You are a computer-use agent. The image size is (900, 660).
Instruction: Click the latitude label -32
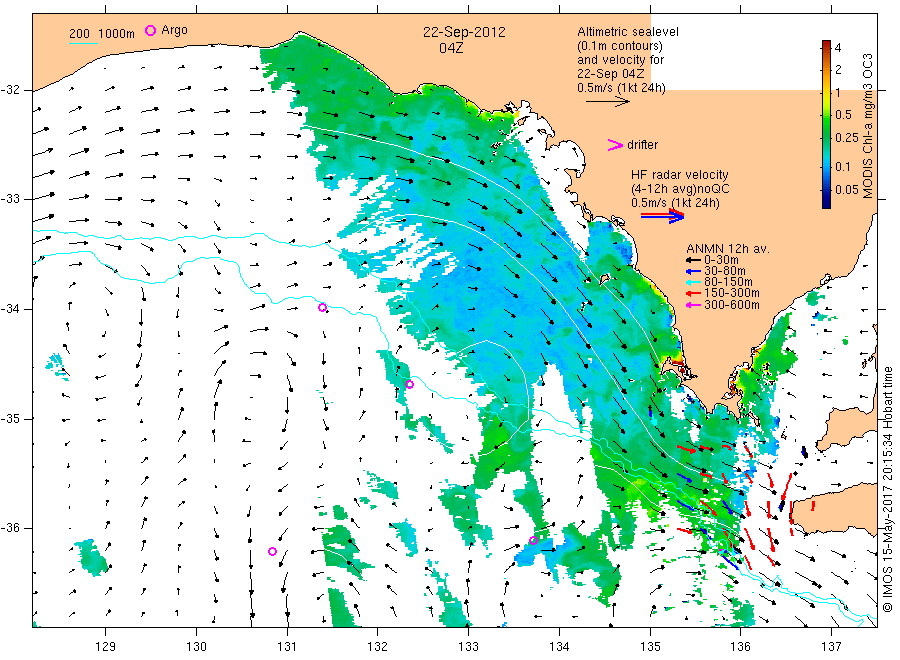(x=11, y=90)
